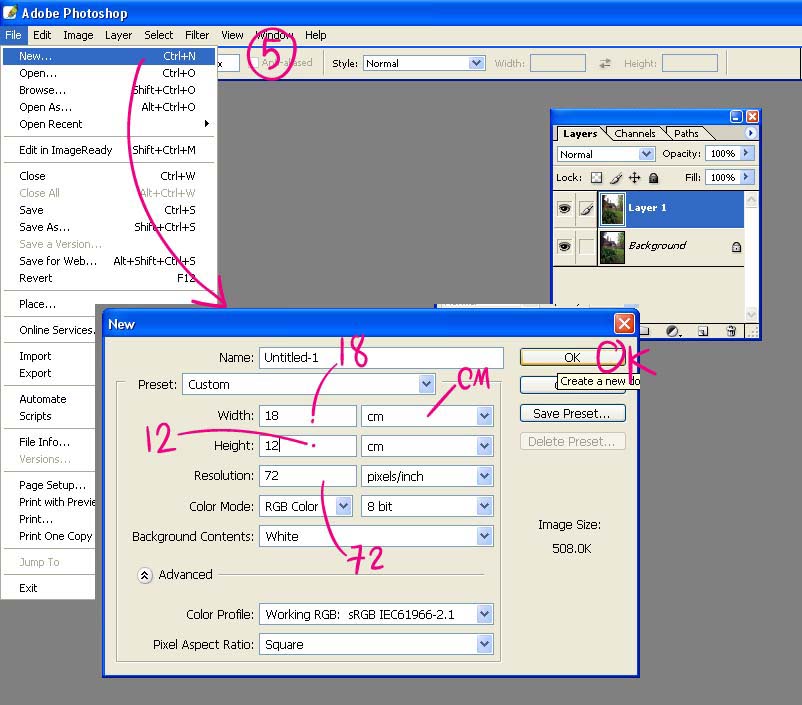
Task: Collapse the Advanced section toggle
Action: tap(145, 575)
